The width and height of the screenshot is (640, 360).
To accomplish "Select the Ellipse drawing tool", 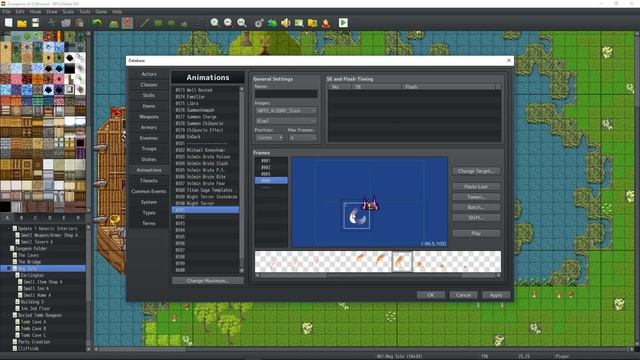I will tap(171, 23).
